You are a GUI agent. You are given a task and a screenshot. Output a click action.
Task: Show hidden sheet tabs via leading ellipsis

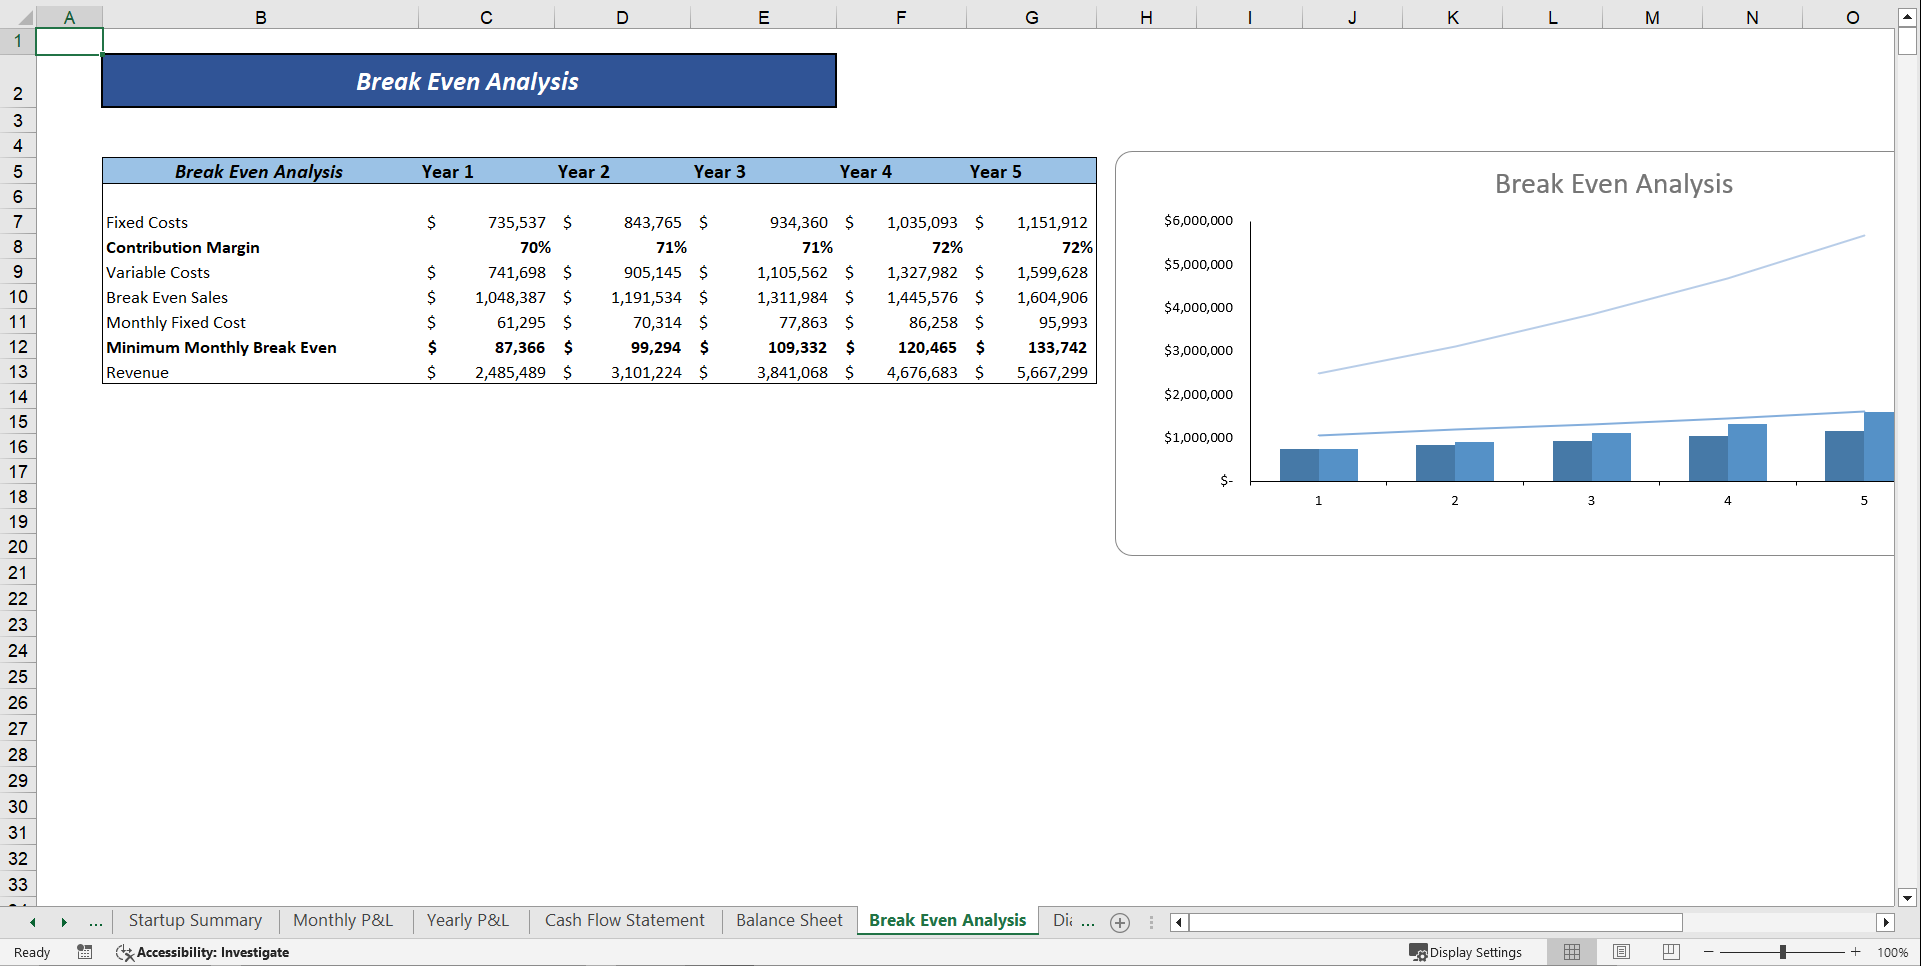96,922
